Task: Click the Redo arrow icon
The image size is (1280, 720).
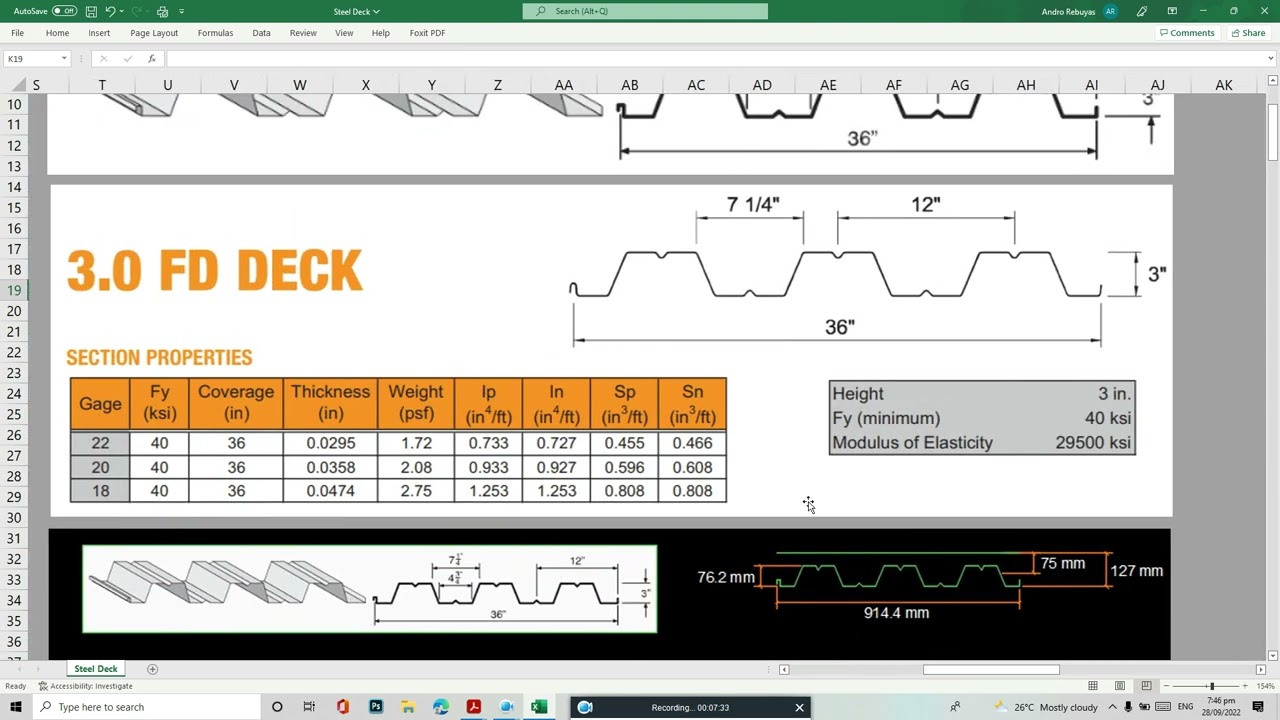Action: pyautogui.click(x=137, y=11)
